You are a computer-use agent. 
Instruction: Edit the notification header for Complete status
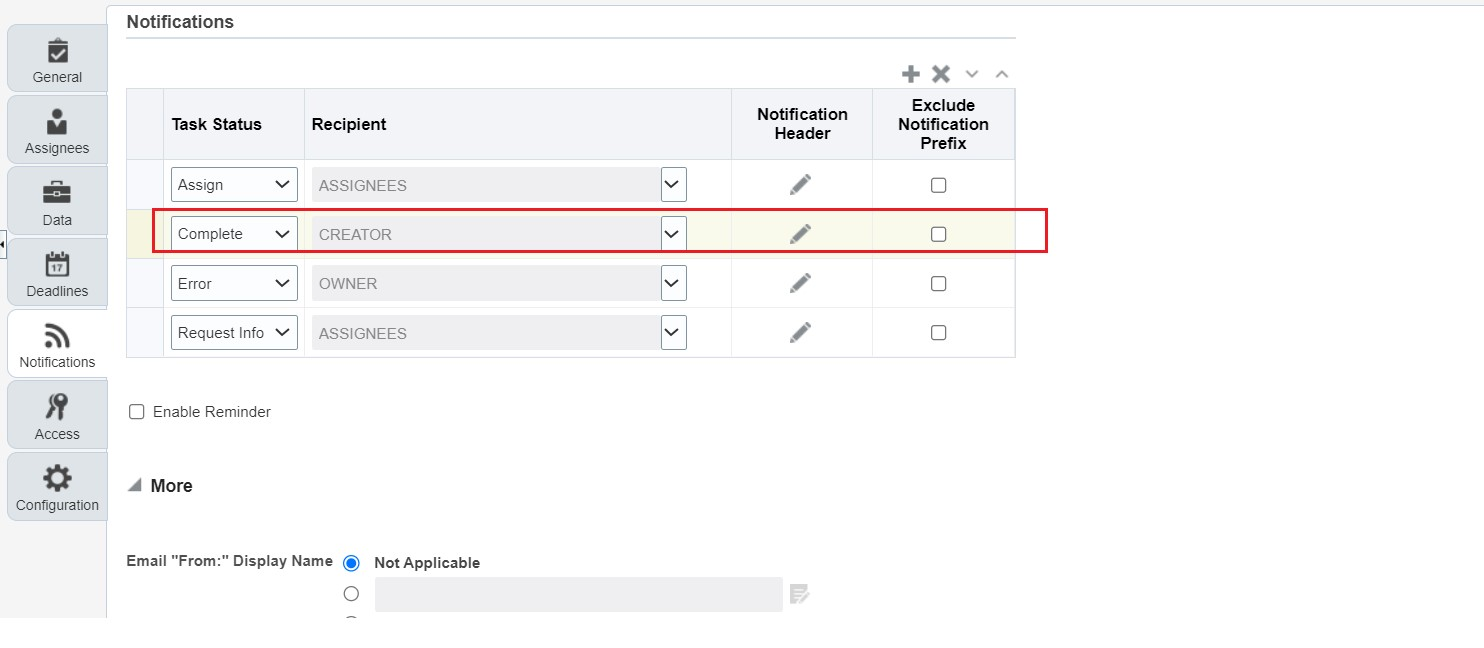point(801,233)
